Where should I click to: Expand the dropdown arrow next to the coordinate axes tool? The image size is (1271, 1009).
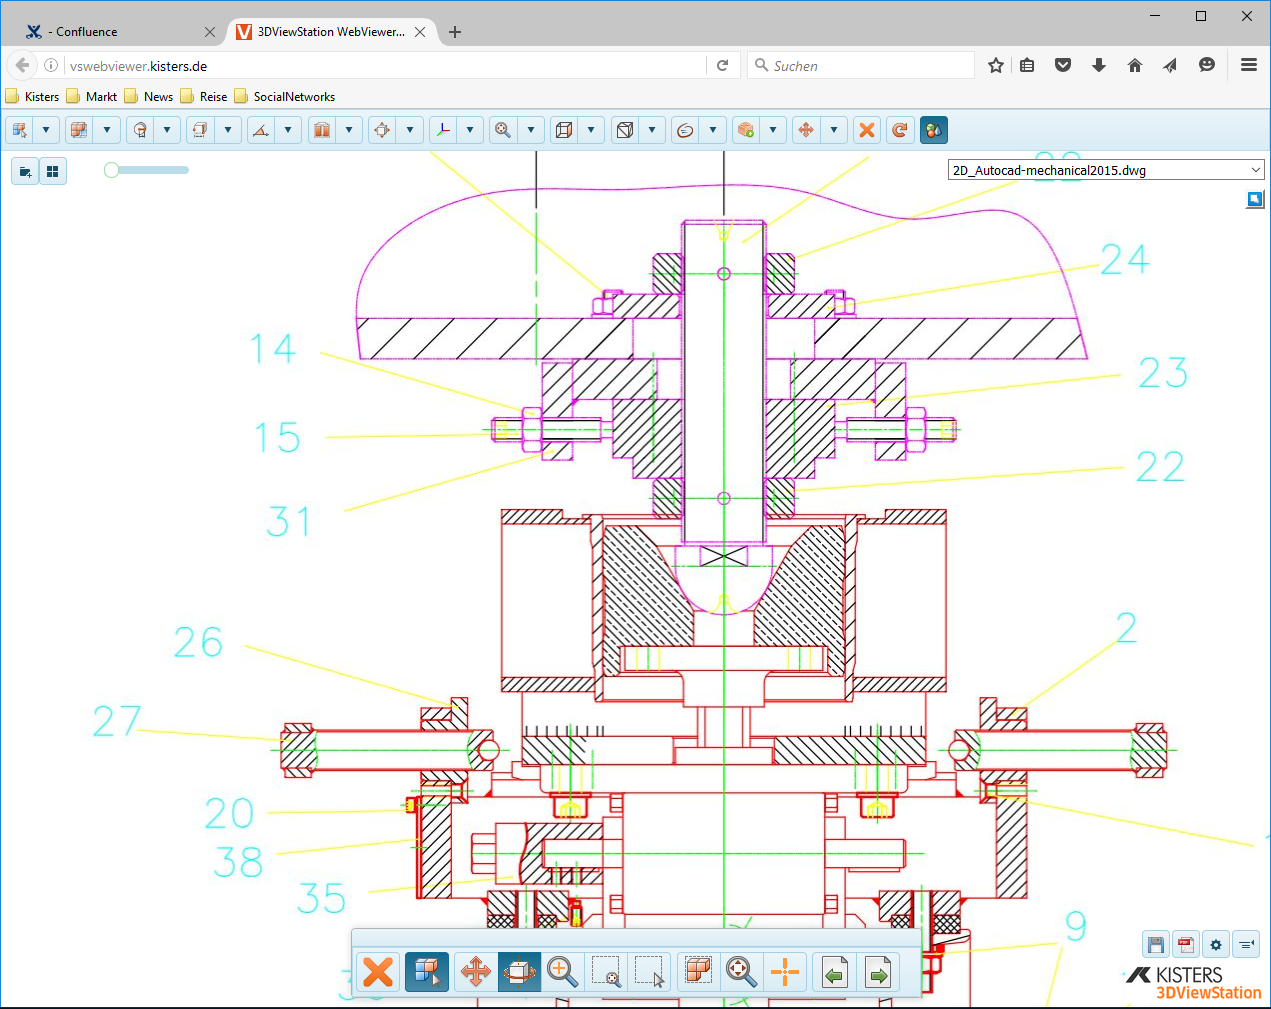click(470, 130)
